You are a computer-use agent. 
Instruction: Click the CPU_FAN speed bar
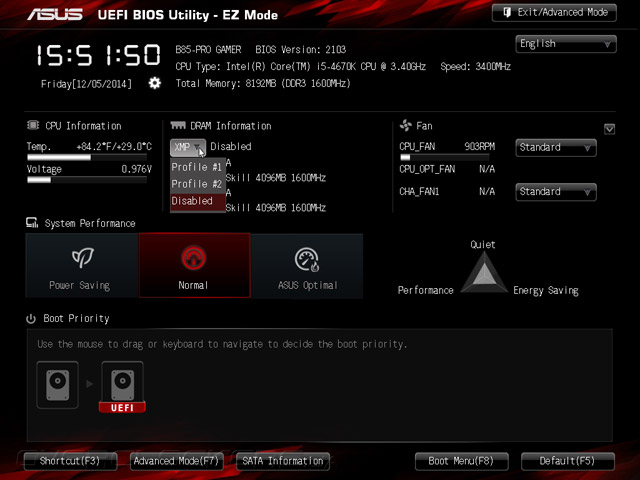pyautogui.click(x=444, y=158)
